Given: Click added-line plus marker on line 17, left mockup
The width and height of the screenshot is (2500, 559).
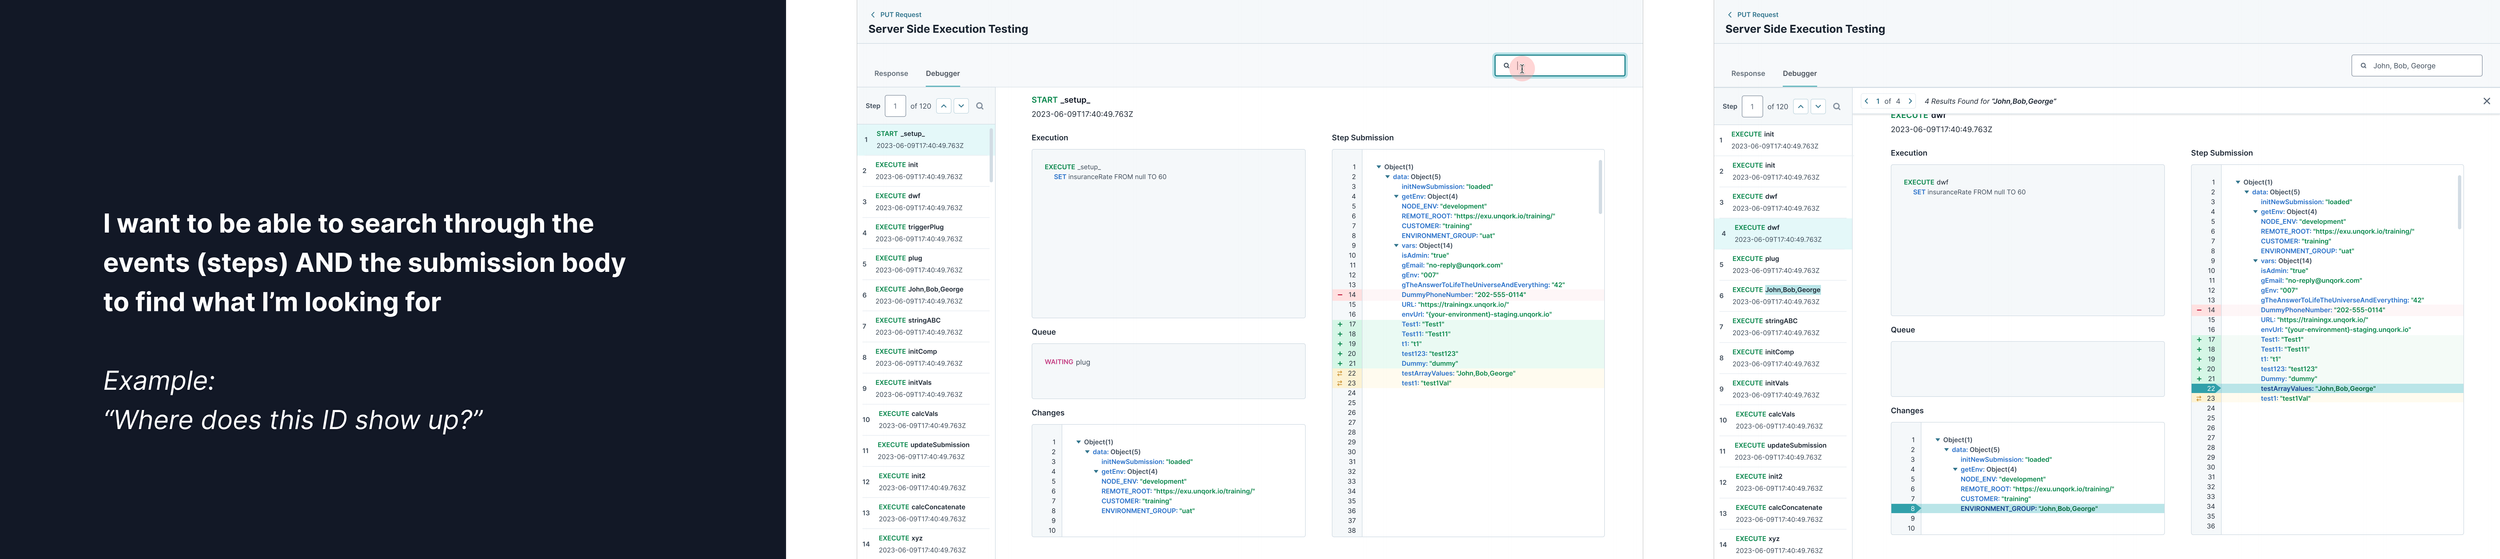Looking at the screenshot, I should [1340, 324].
